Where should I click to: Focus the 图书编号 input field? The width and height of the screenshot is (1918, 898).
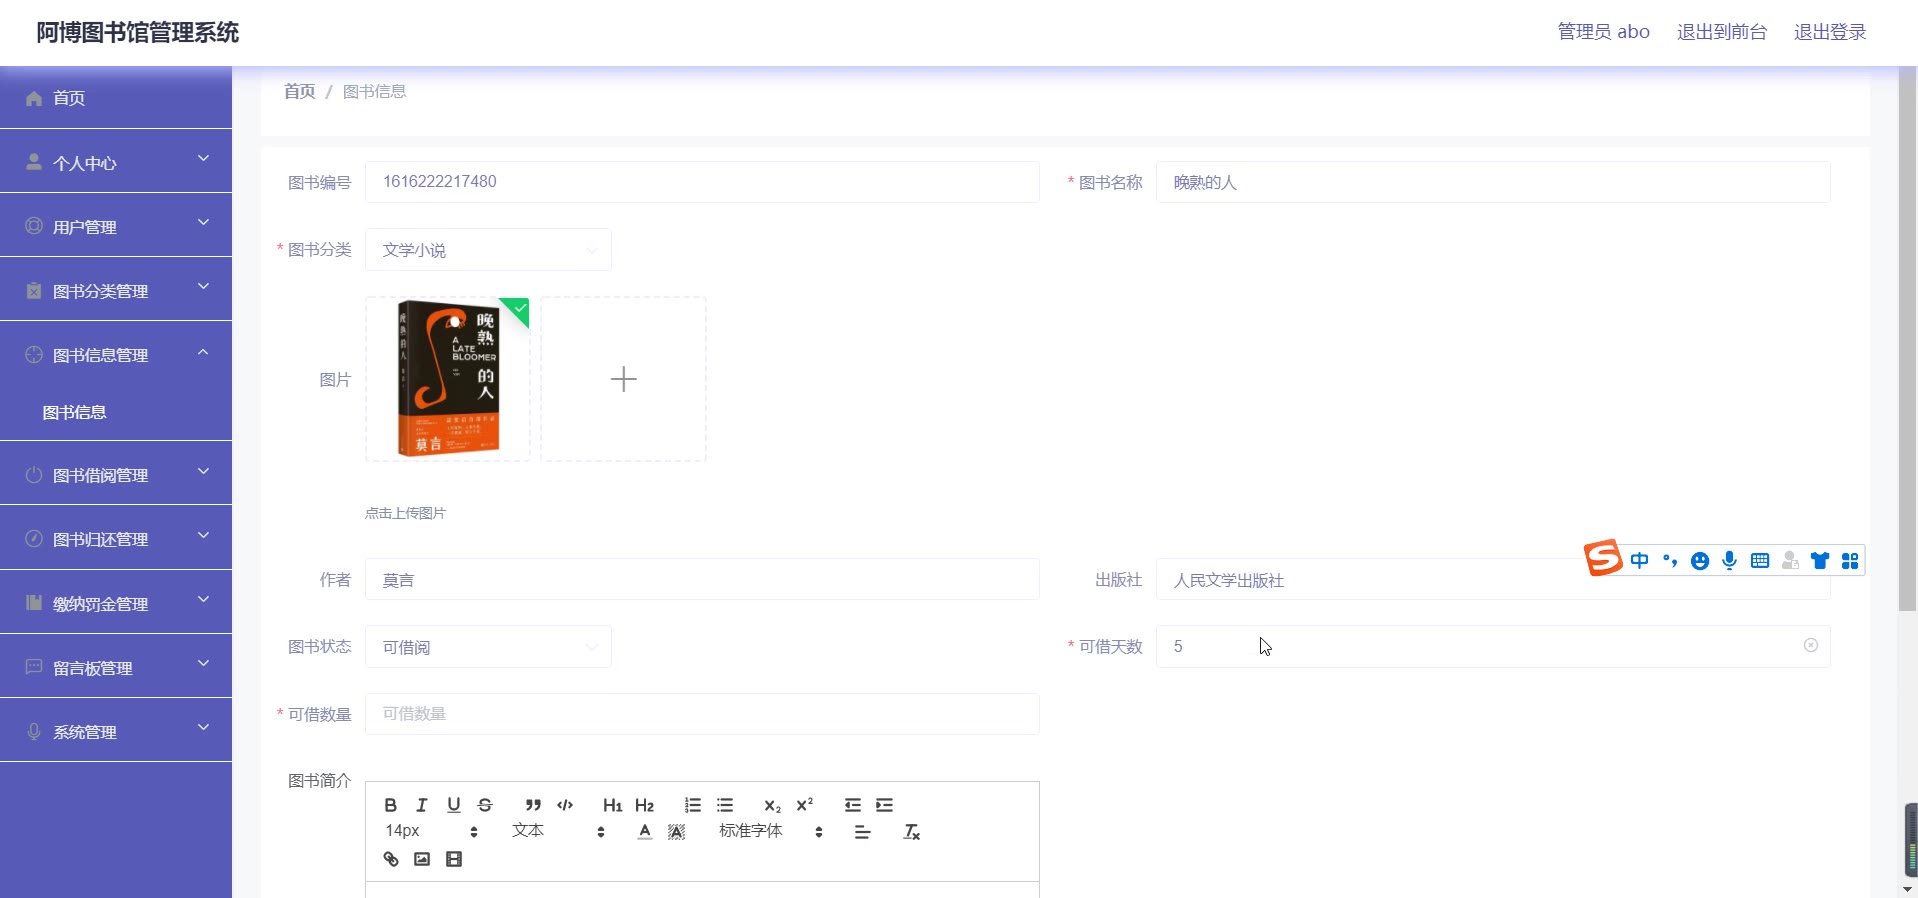[702, 182]
